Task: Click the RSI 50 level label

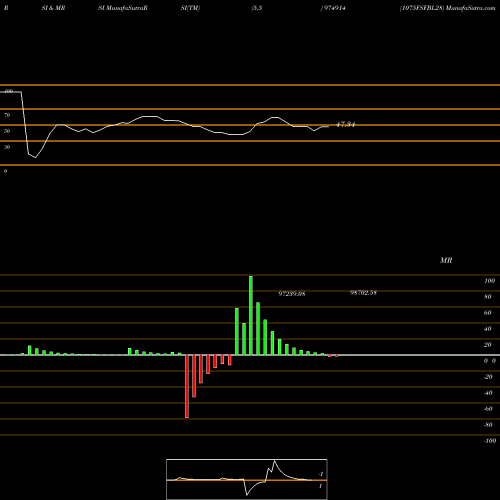Action: [7, 131]
